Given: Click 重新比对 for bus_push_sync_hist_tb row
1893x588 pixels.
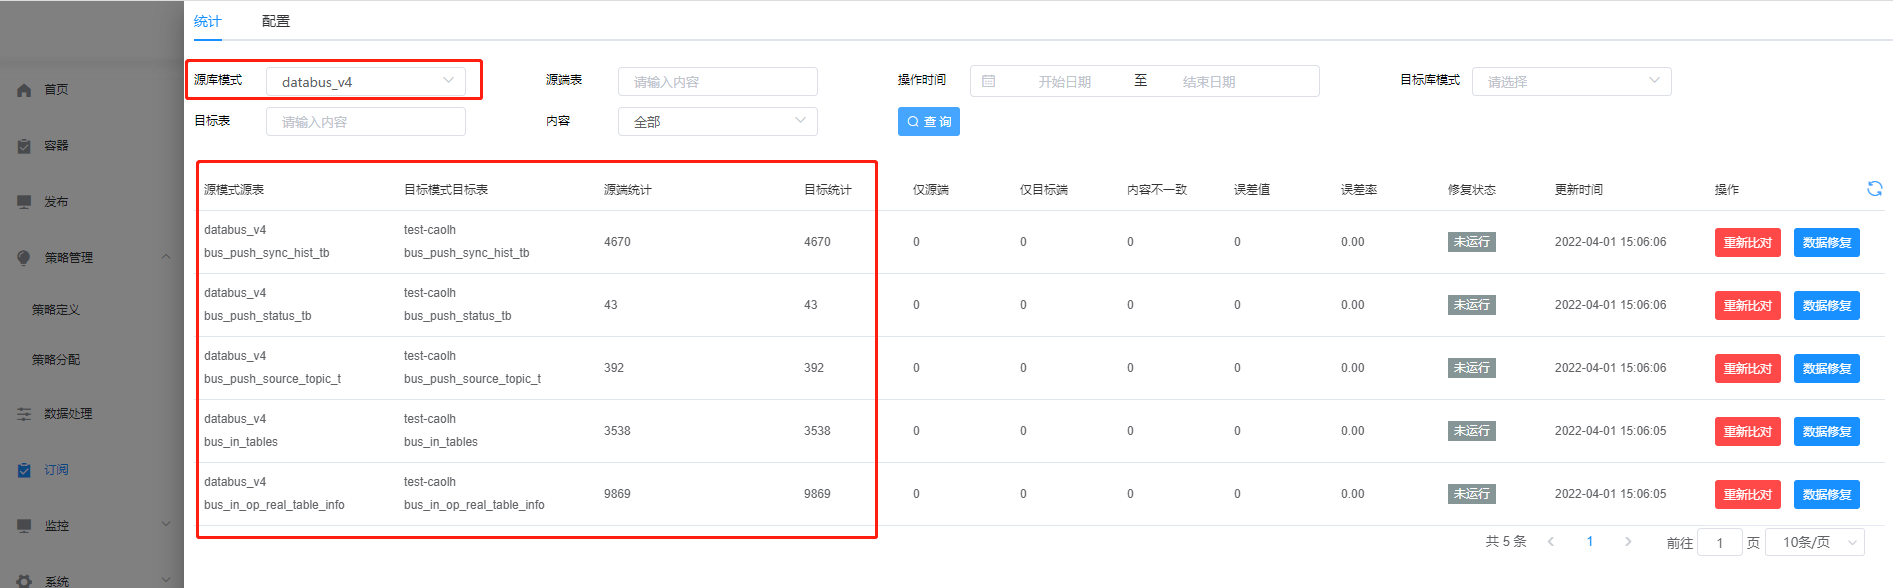Looking at the screenshot, I should tap(1747, 243).
